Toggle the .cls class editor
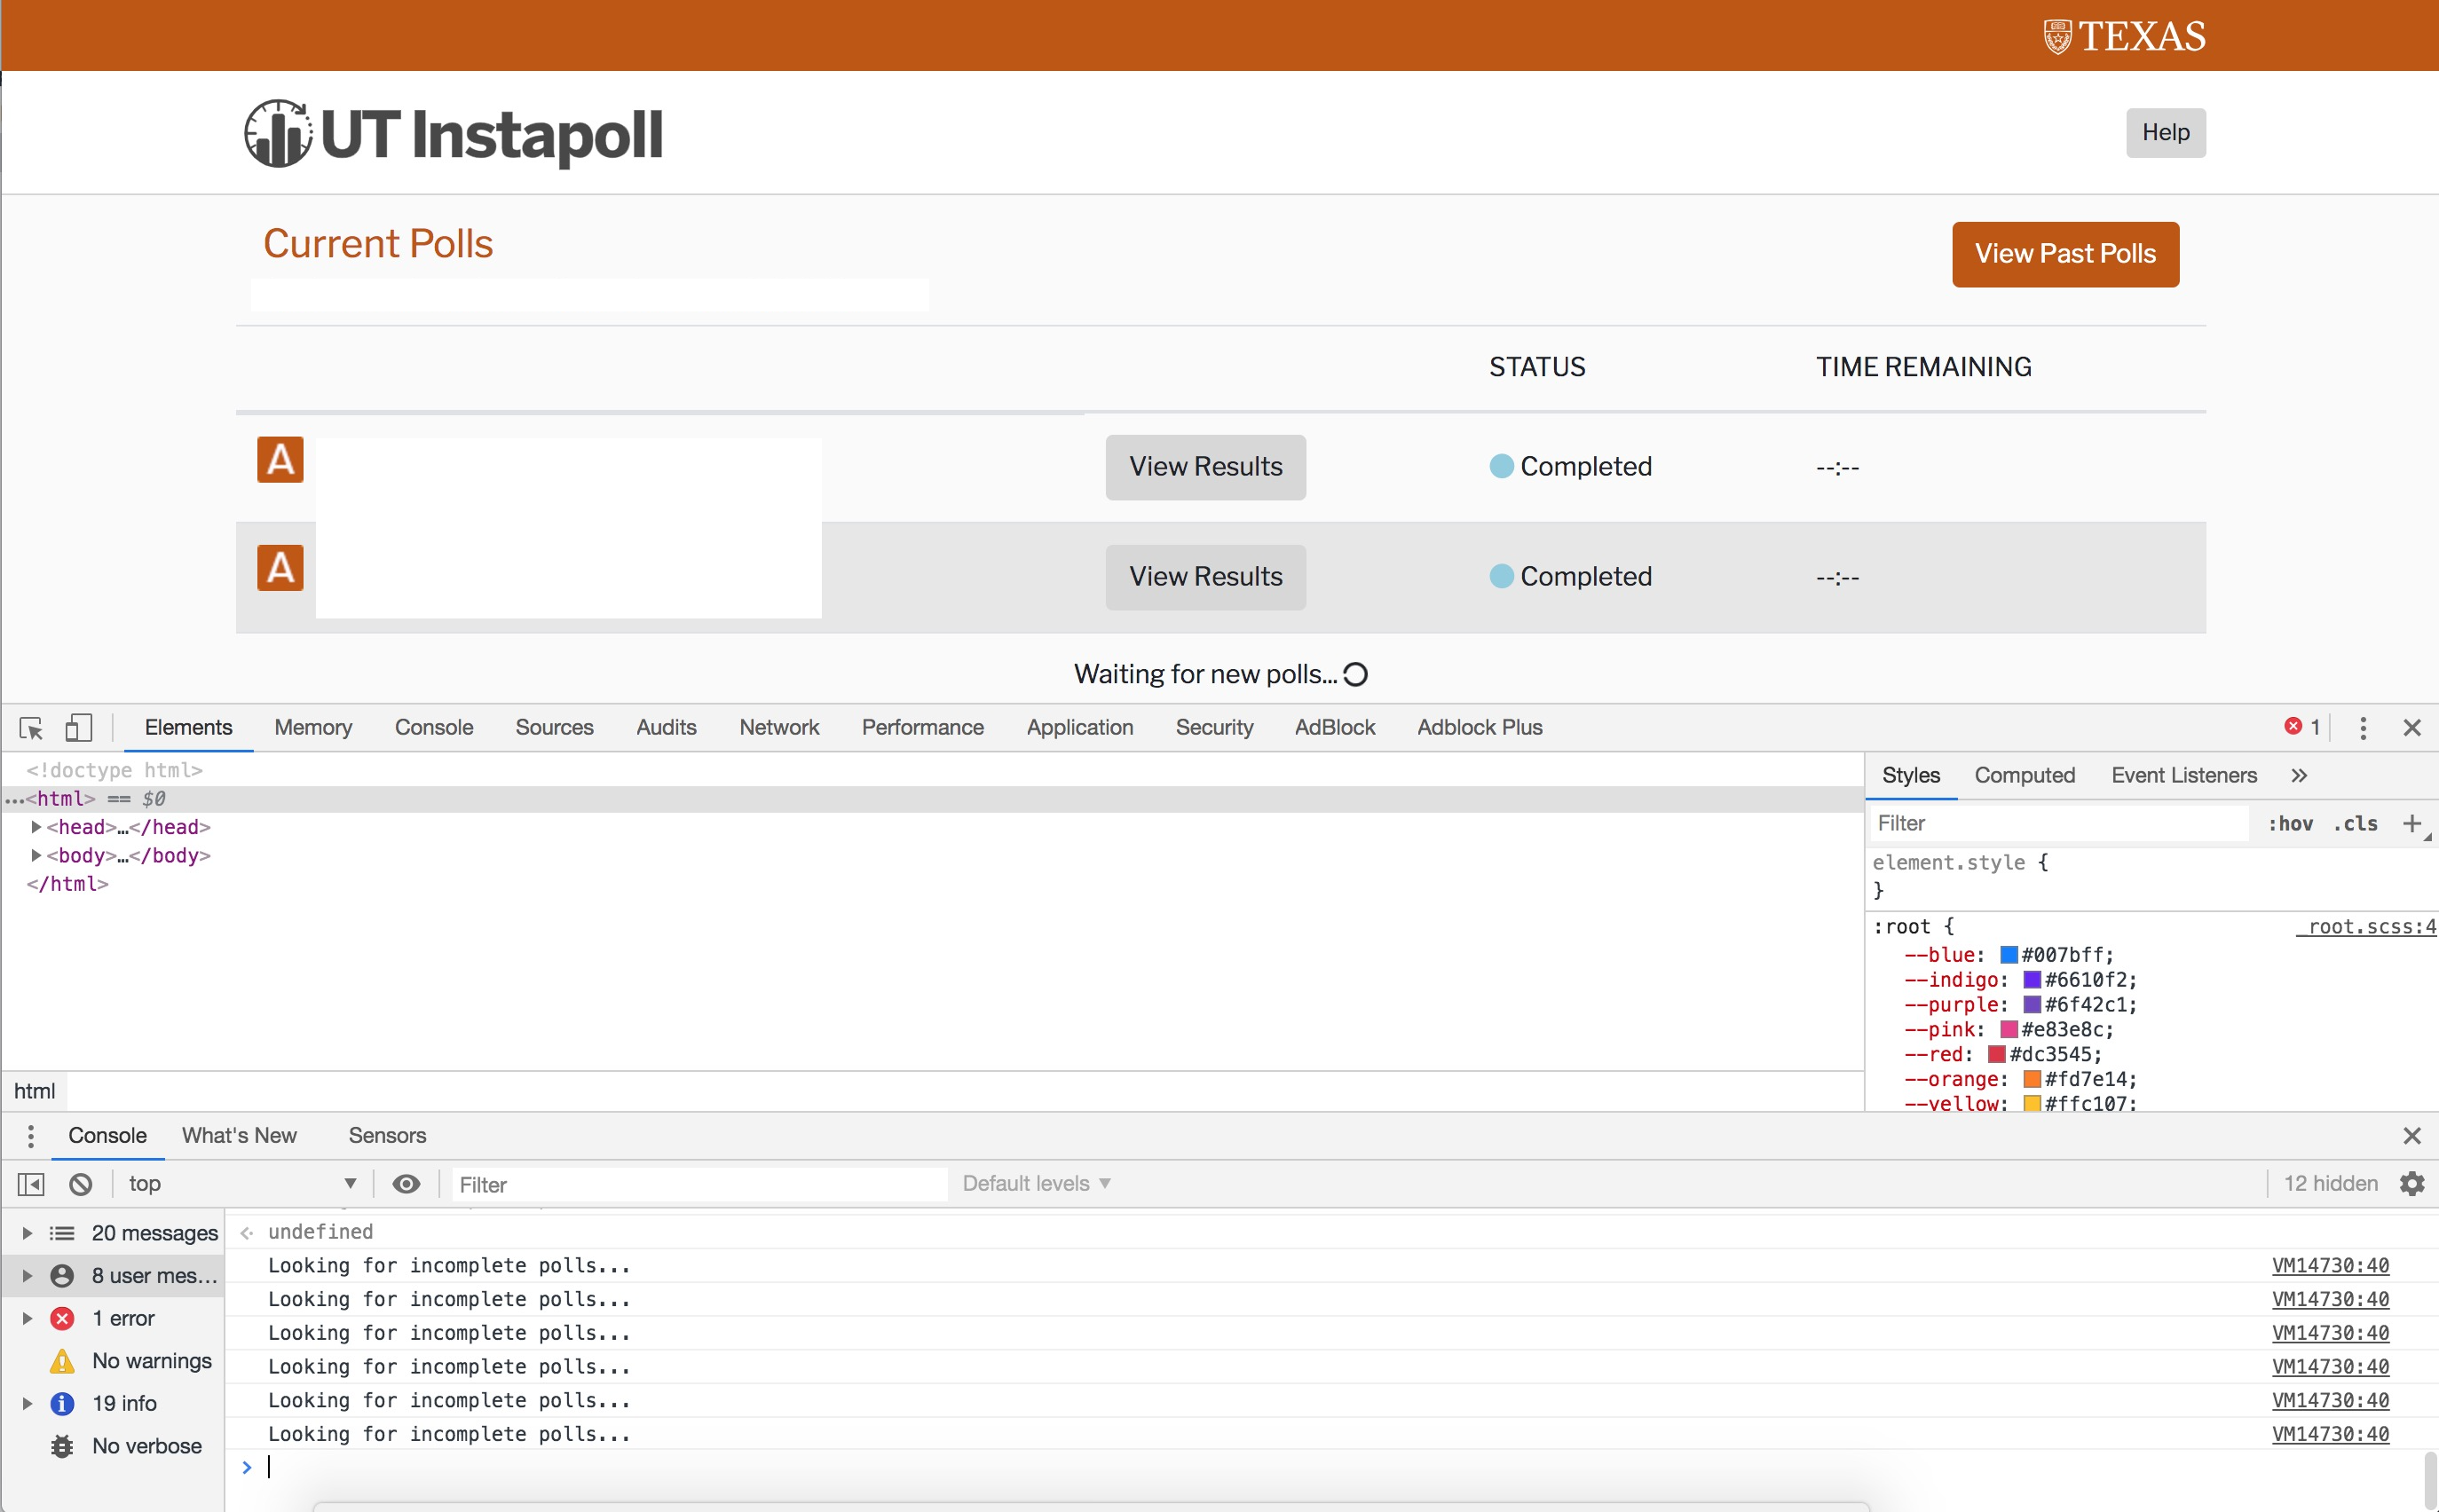The width and height of the screenshot is (2439, 1512). (2356, 823)
